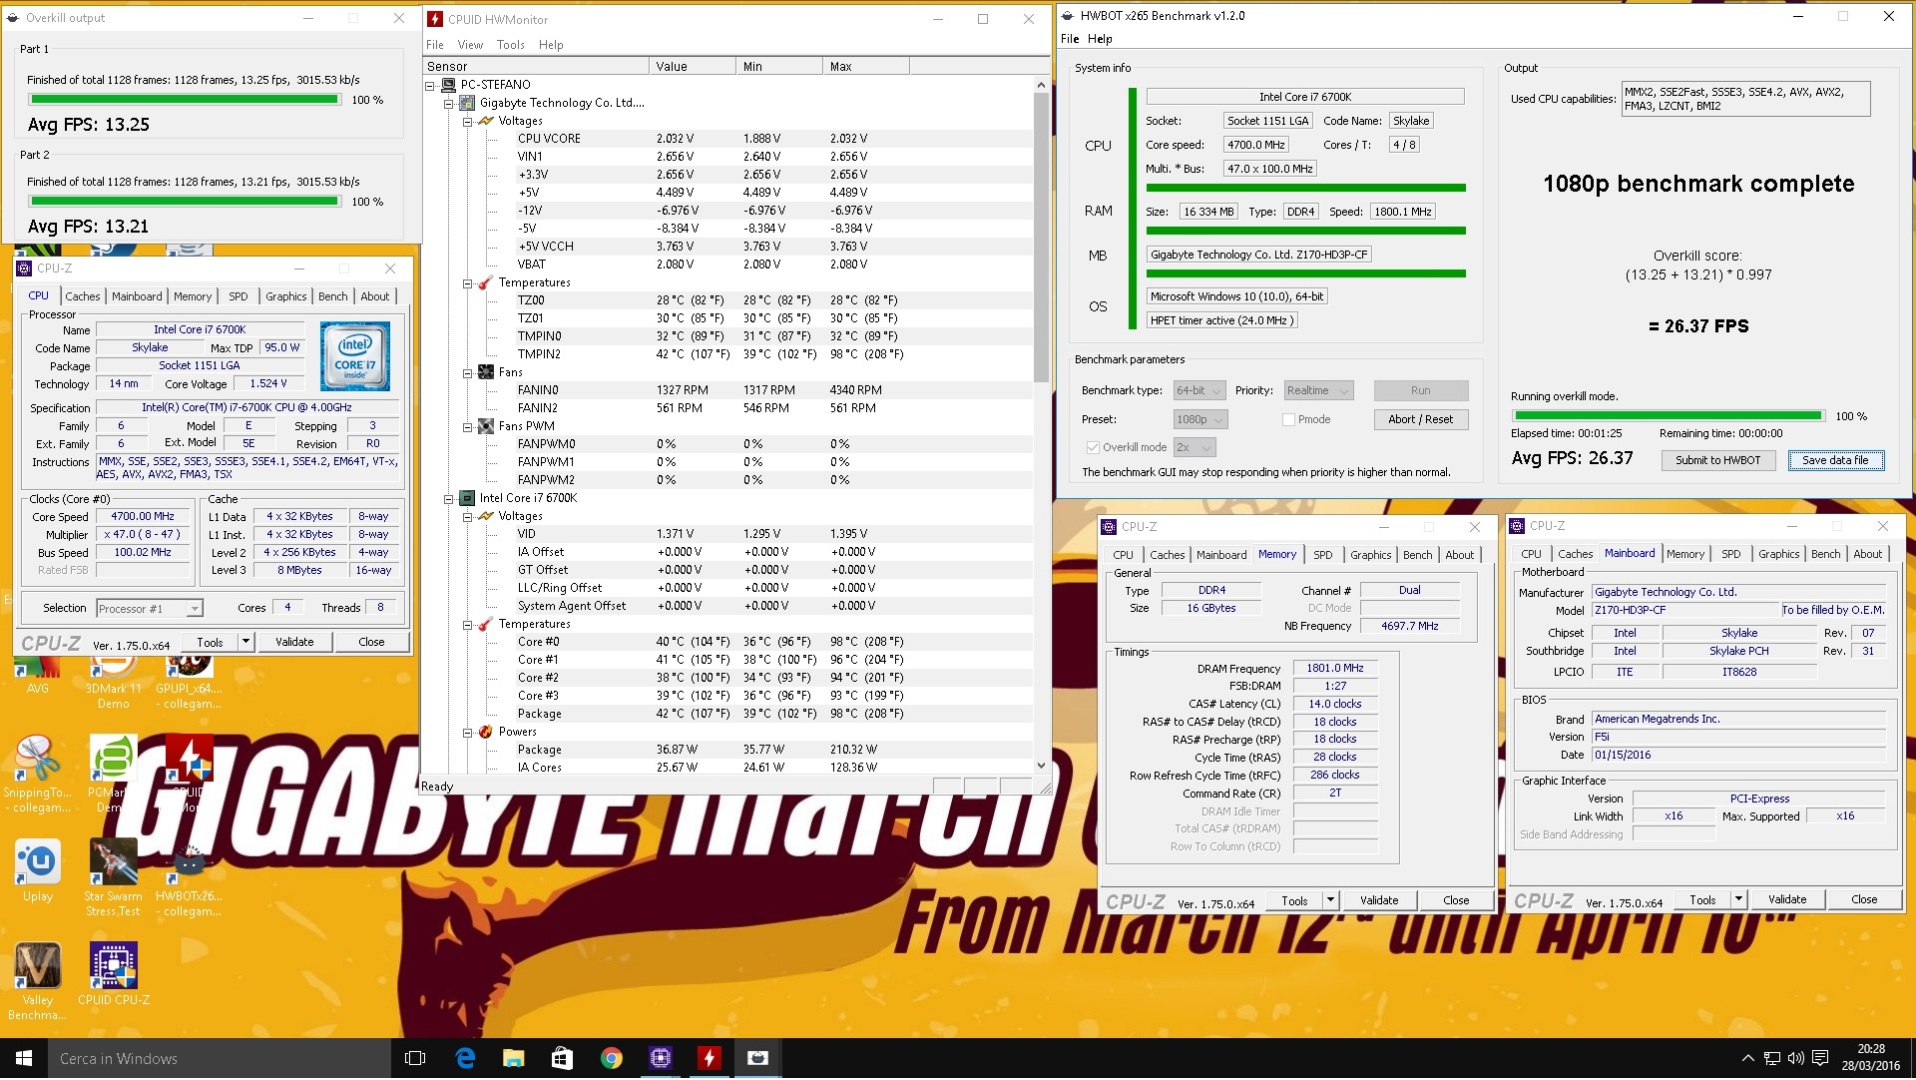Image resolution: width=1916 pixels, height=1080 pixels.
Task: Open Windows Store from taskbar
Action: pos(562,1058)
